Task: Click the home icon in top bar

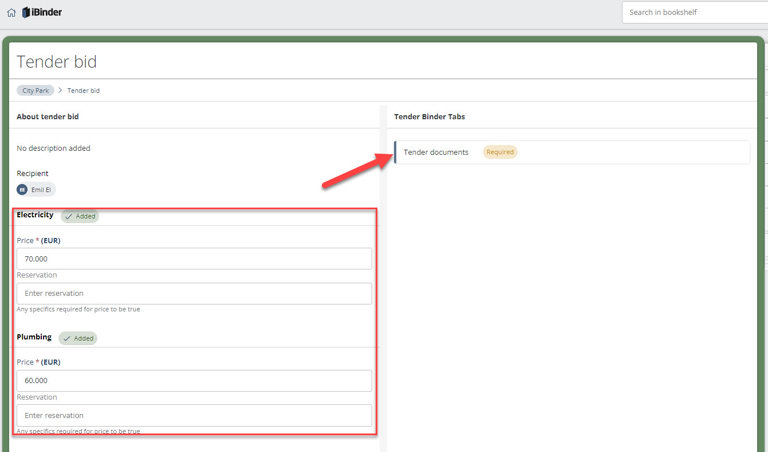Action: [x=11, y=13]
